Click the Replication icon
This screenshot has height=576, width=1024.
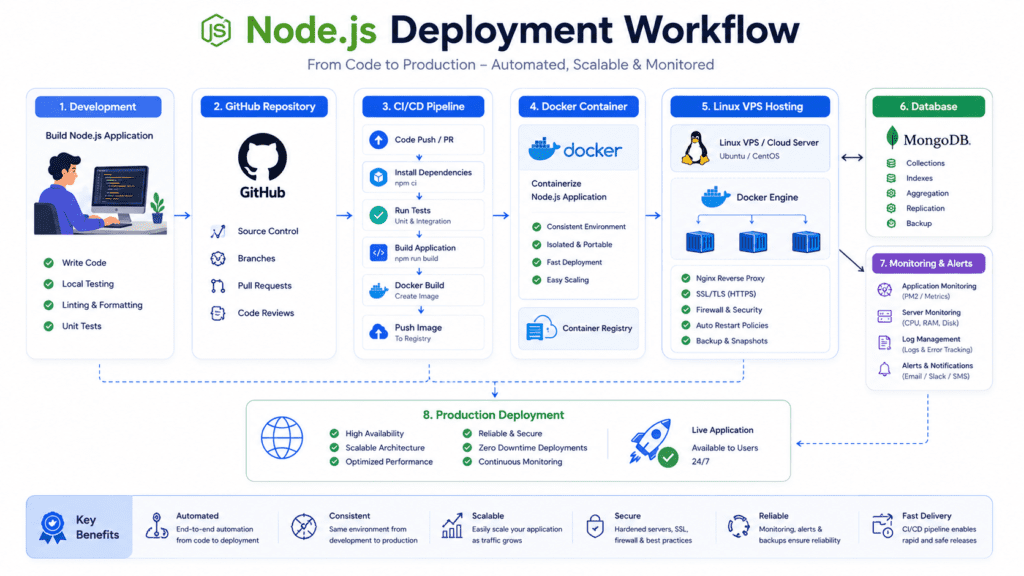[x=891, y=208]
